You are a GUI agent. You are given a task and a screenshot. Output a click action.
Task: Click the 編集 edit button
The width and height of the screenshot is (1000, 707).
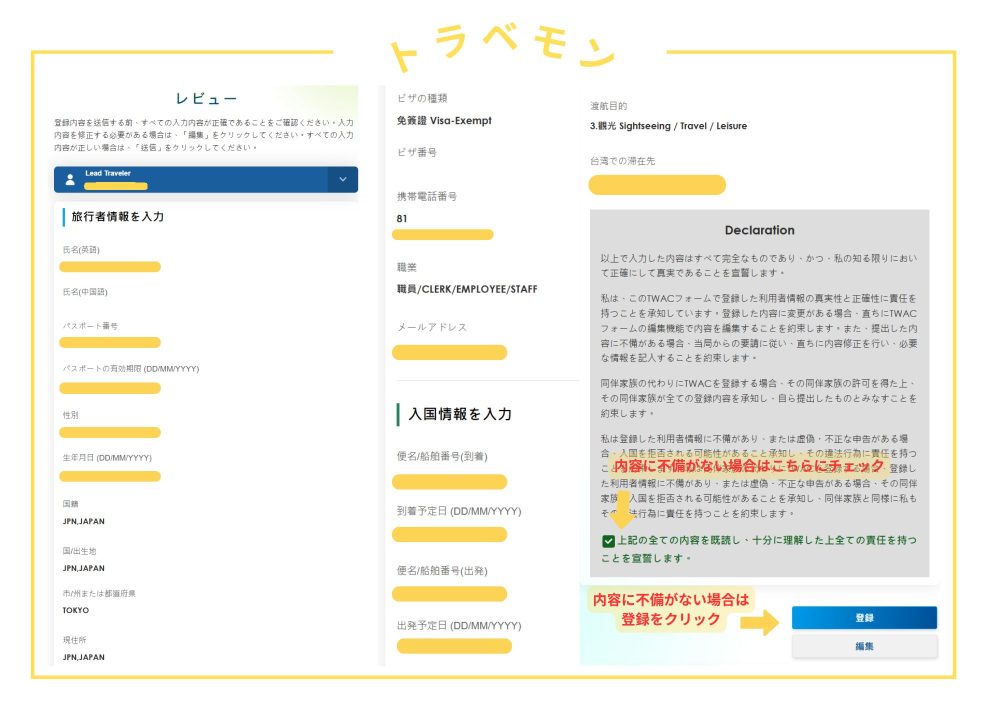click(864, 646)
